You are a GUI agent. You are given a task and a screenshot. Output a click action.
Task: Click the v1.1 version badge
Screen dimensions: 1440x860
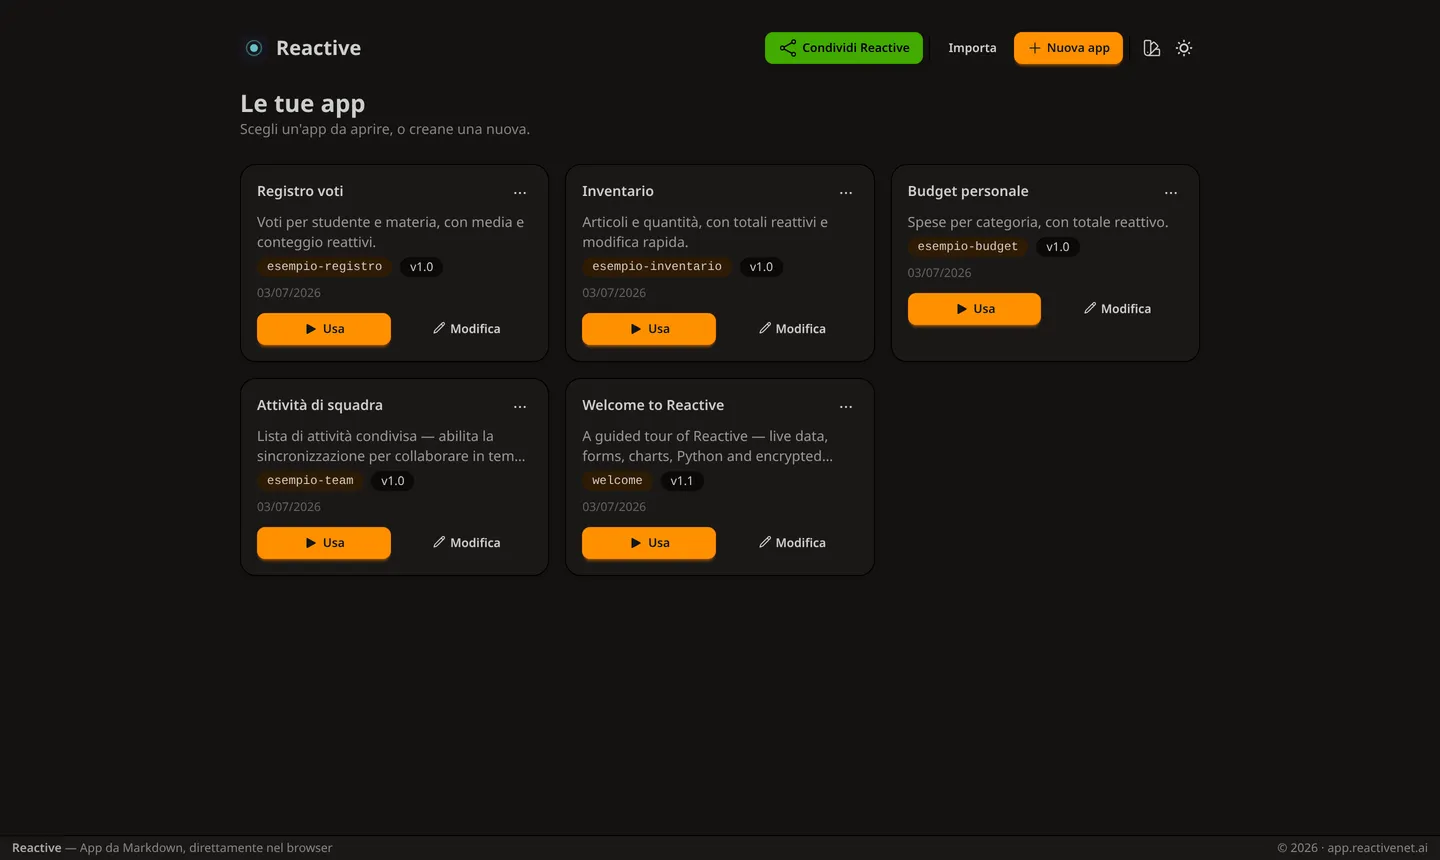(x=682, y=481)
